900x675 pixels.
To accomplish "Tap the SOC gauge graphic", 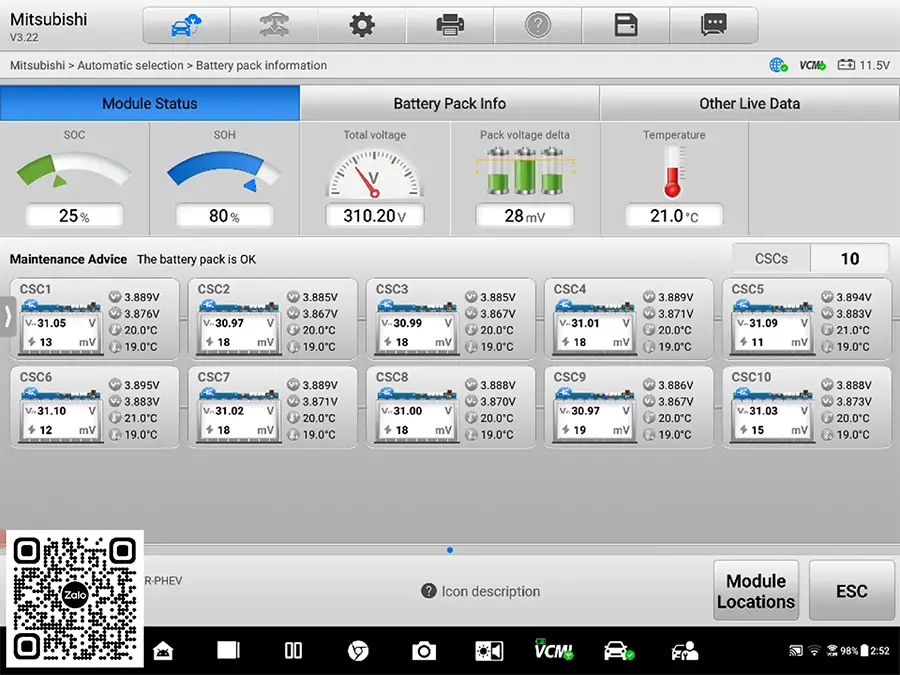I will 74,170.
